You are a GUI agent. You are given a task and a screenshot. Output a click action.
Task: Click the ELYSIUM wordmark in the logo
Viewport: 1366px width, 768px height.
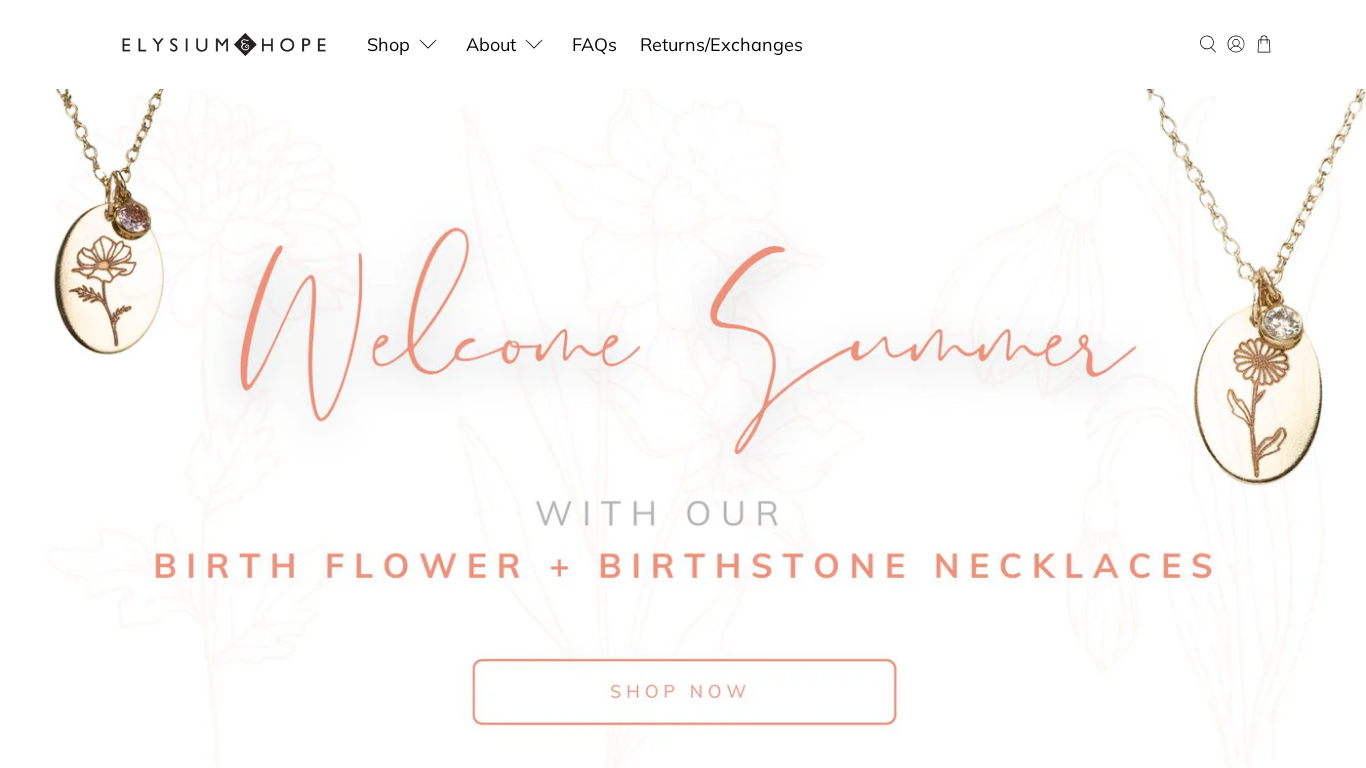(177, 45)
